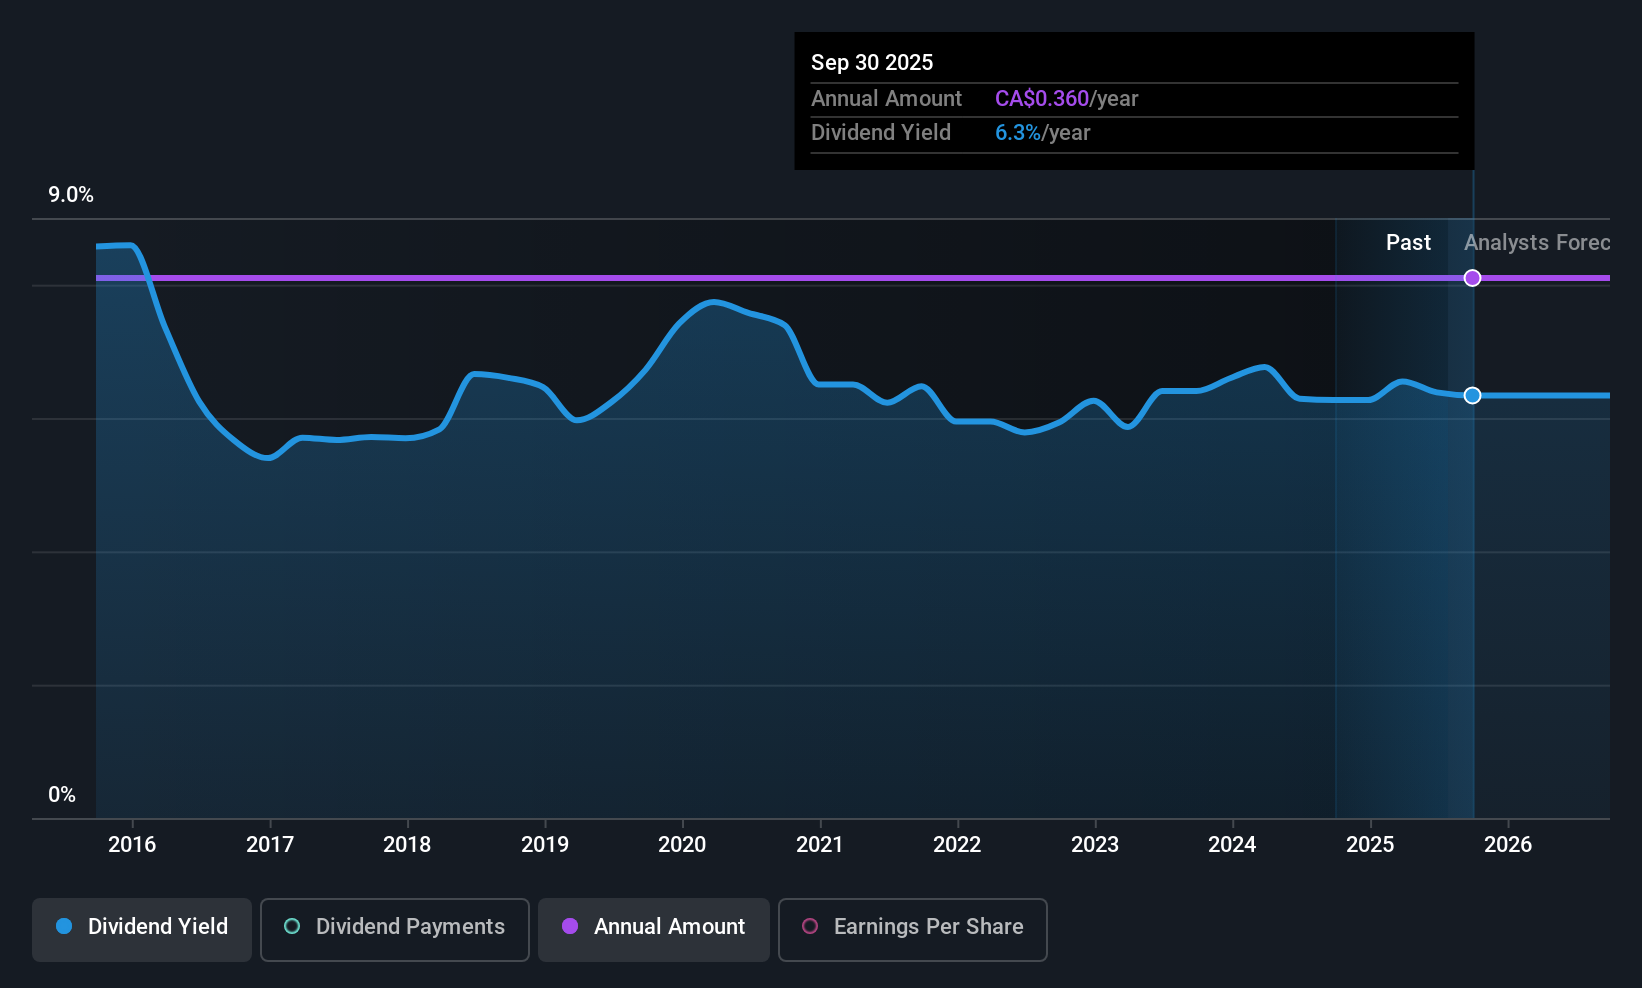Click the 2020 x-axis label
The height and width of the screenshot is (988, 1642).
click(x=682, y=845)
